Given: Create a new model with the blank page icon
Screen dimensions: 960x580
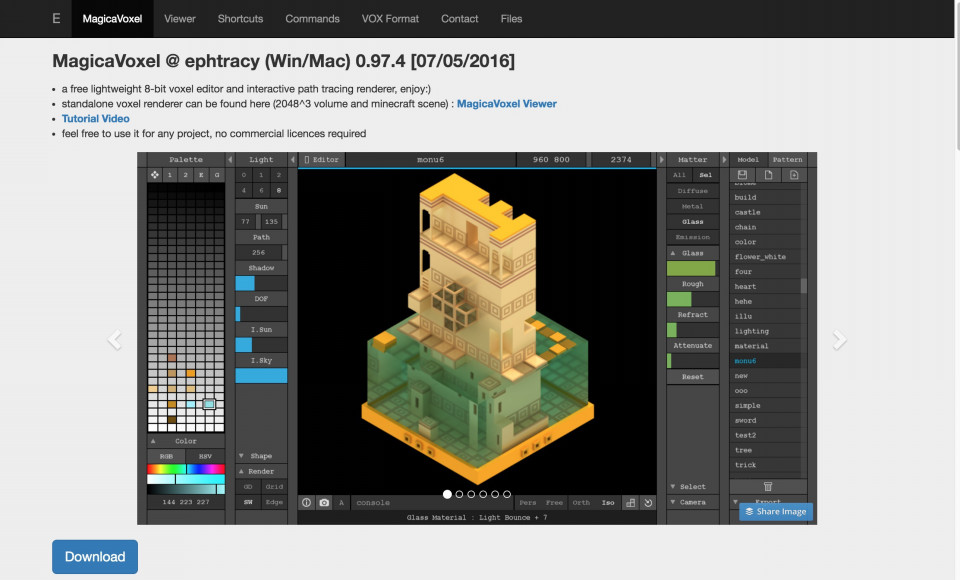Looking at the screenshot, I should 768,175.
